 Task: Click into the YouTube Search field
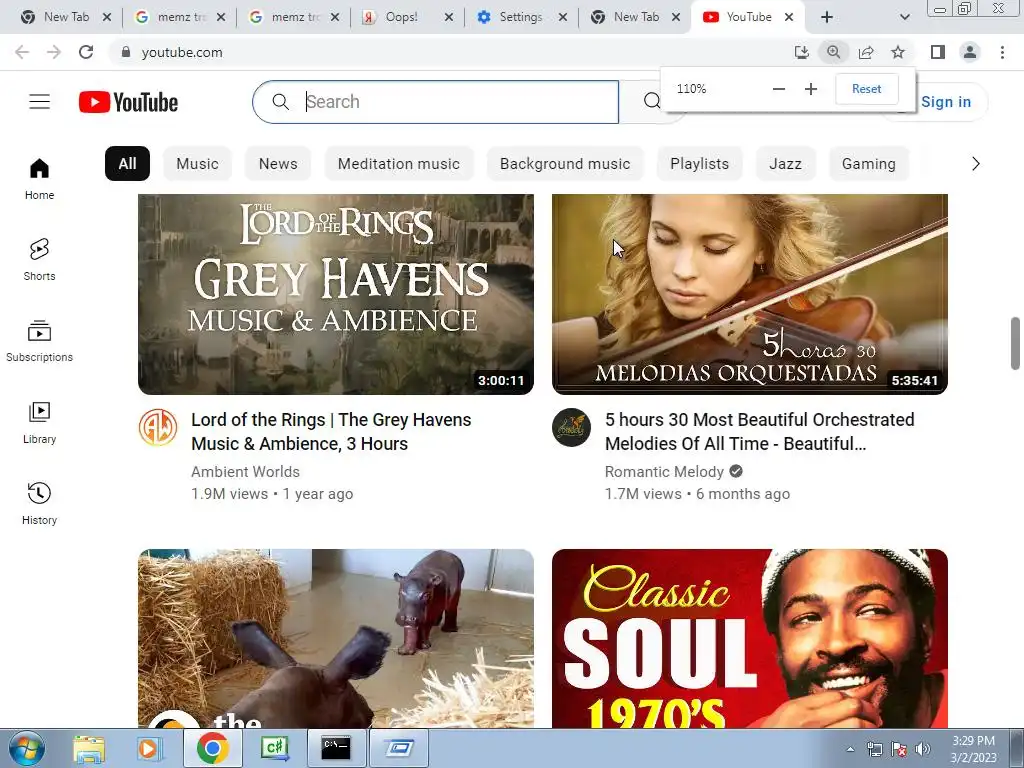(x=436, y=102)
